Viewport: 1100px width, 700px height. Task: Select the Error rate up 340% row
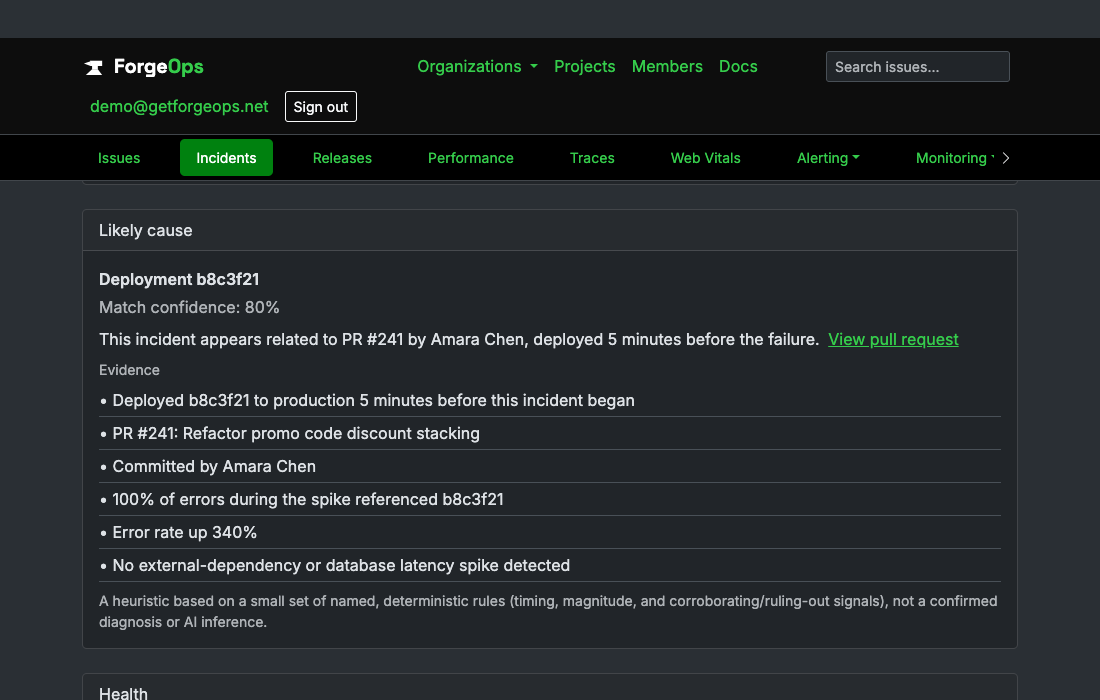tap(550, 532)
